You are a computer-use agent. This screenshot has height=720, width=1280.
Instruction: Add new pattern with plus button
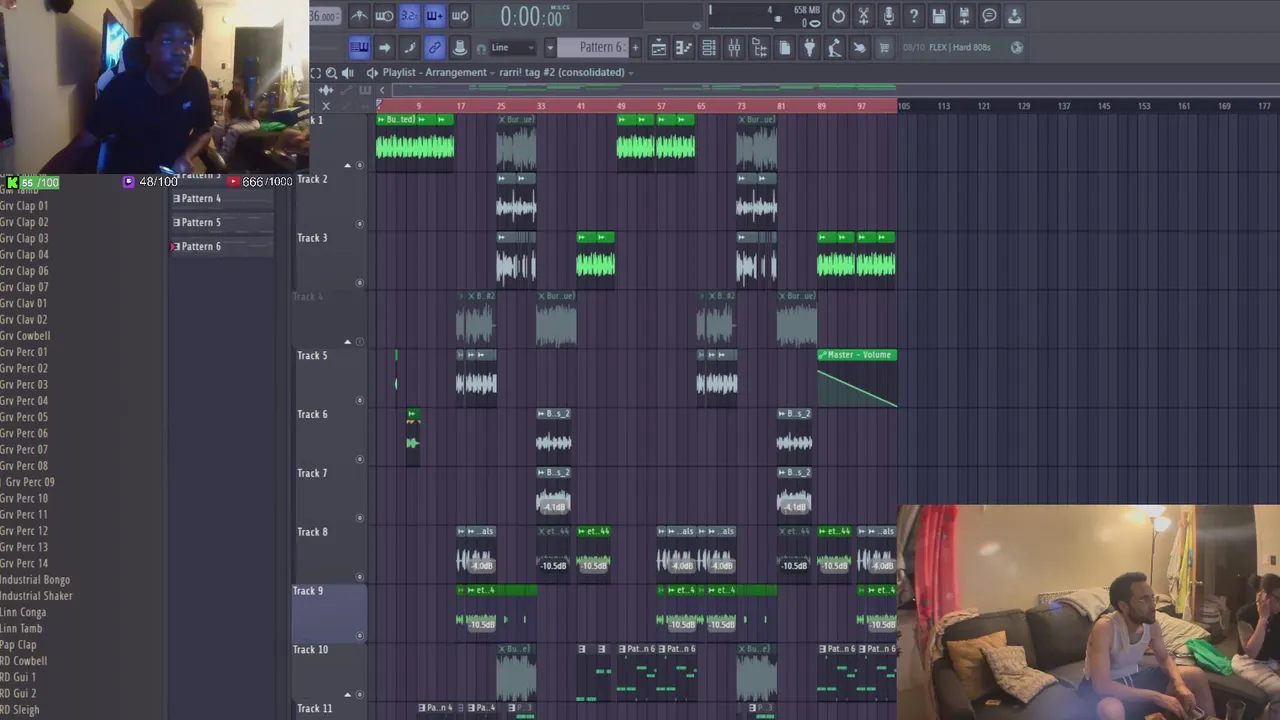(x=634, y=47)
